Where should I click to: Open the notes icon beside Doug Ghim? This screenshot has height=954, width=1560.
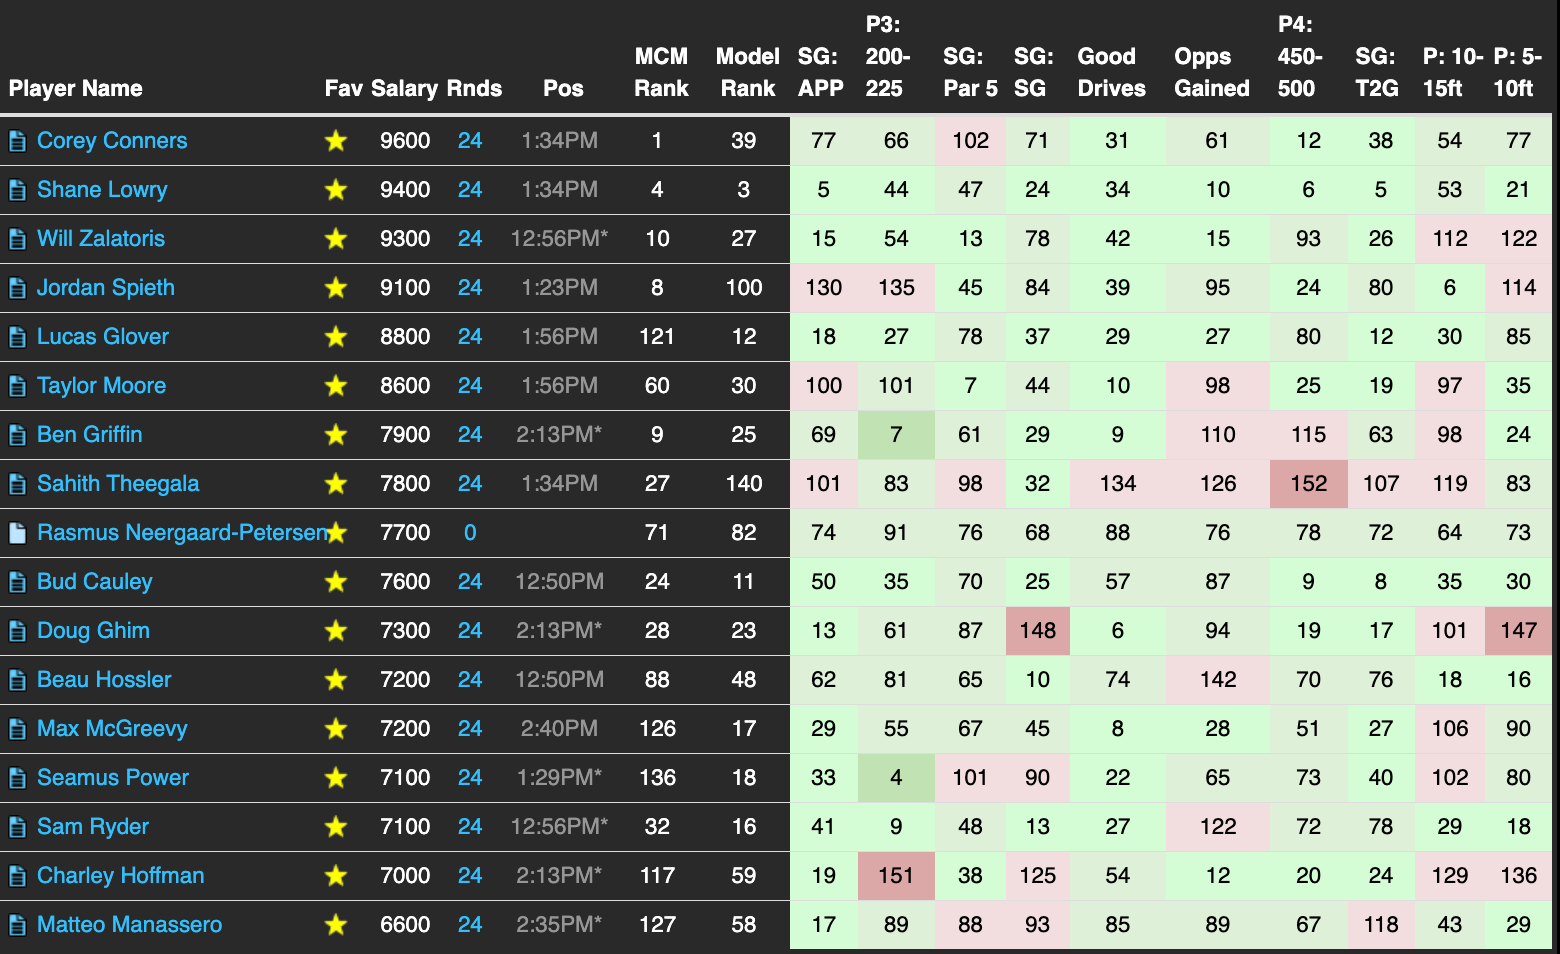click(17, 631)
